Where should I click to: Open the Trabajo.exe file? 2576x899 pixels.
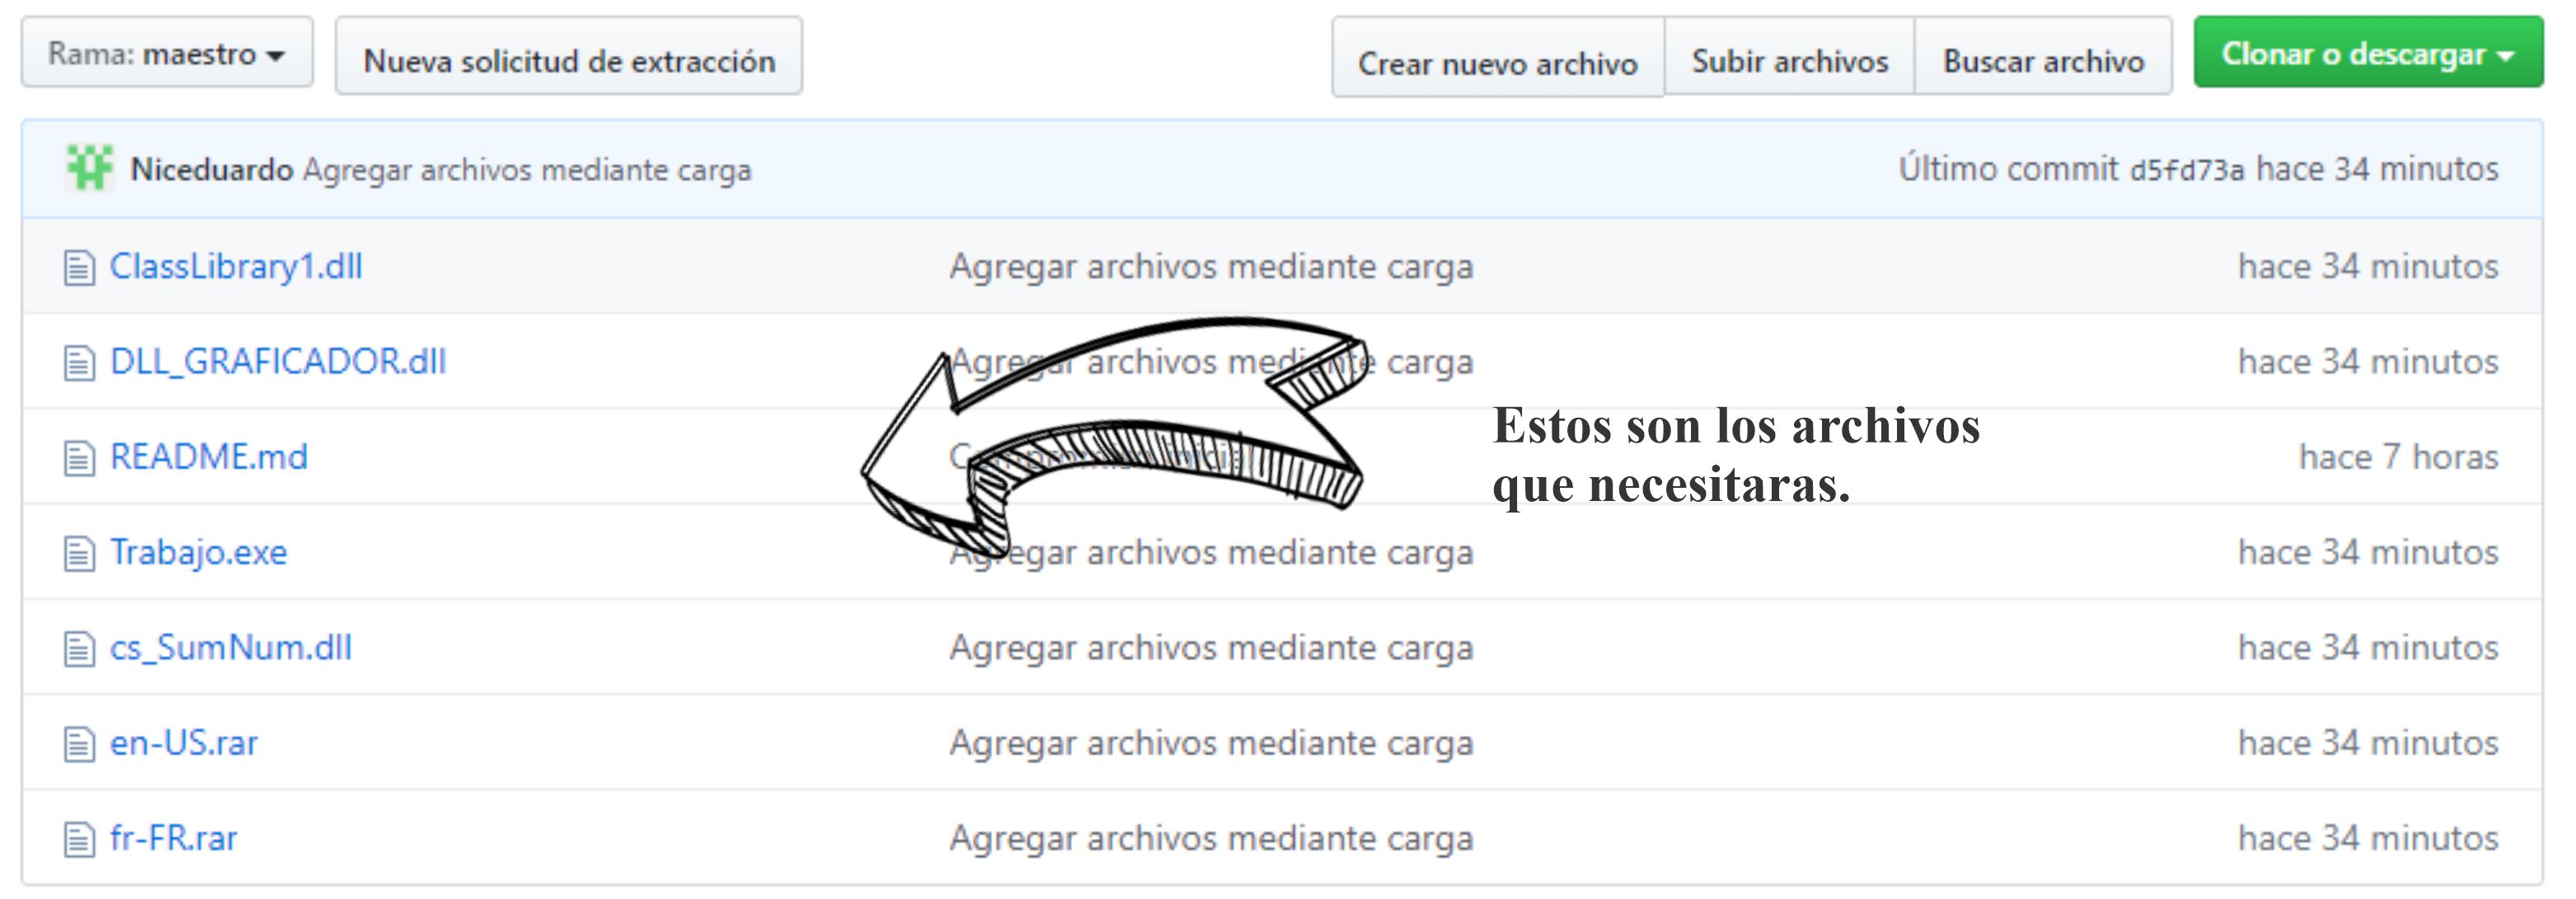click(x=199, y=551)
